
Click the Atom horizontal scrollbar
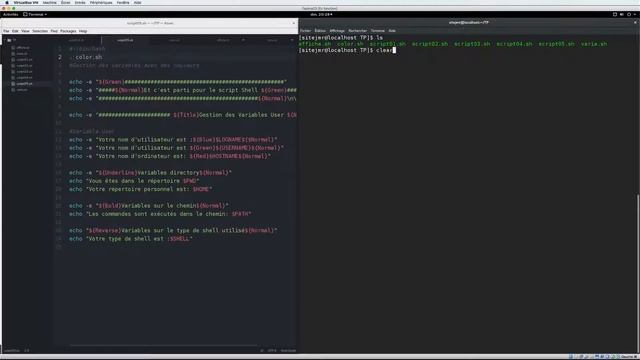pos(163,345)
